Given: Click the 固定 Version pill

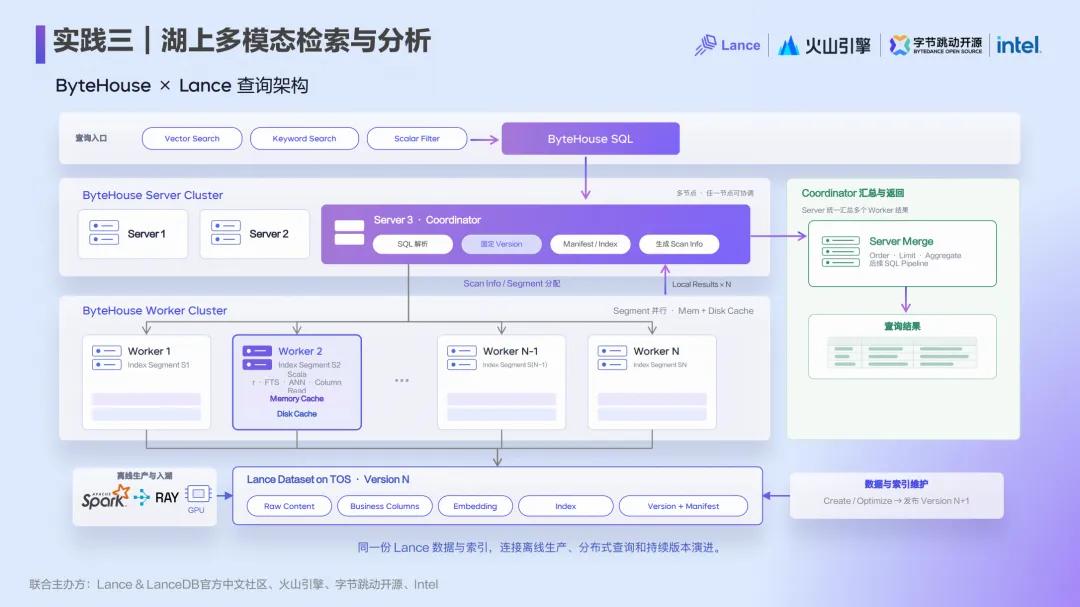Looking at the screenshot, I should point(501,244).
